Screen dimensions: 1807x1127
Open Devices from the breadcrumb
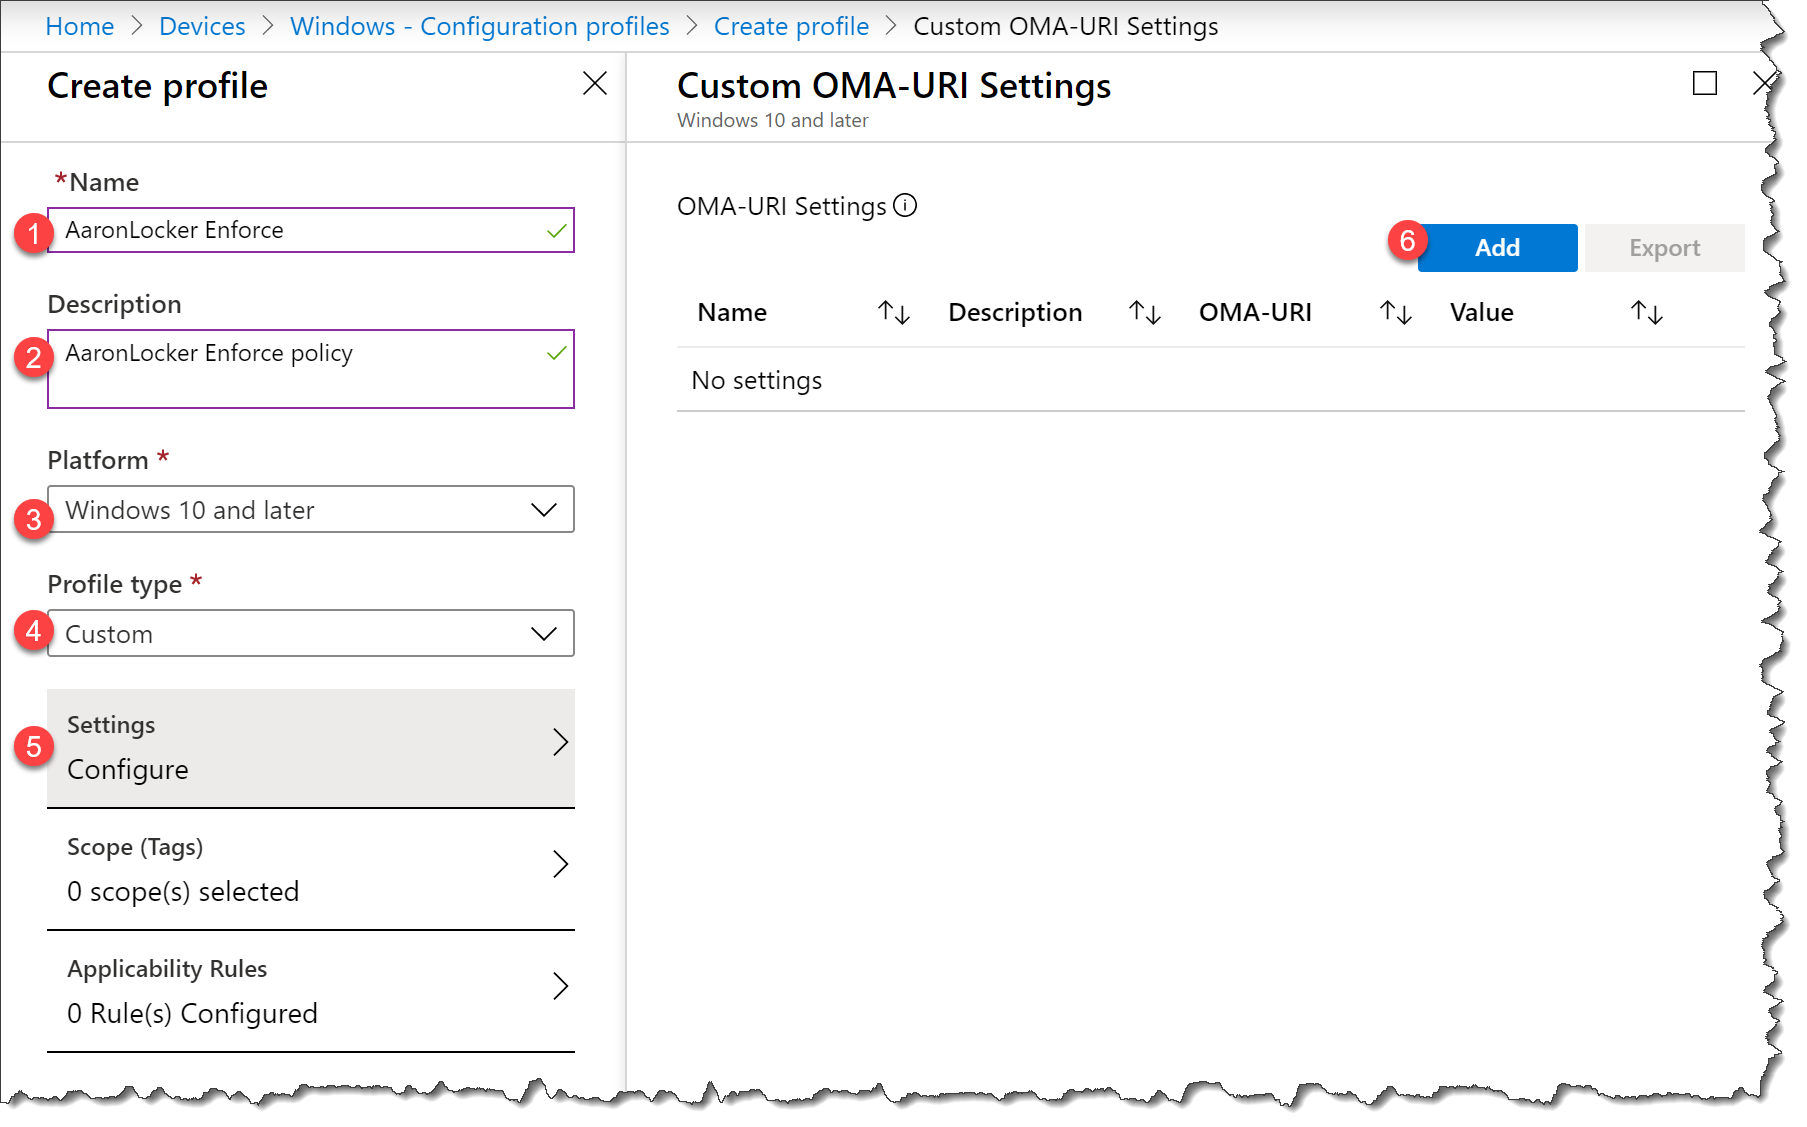click(202, 26)
